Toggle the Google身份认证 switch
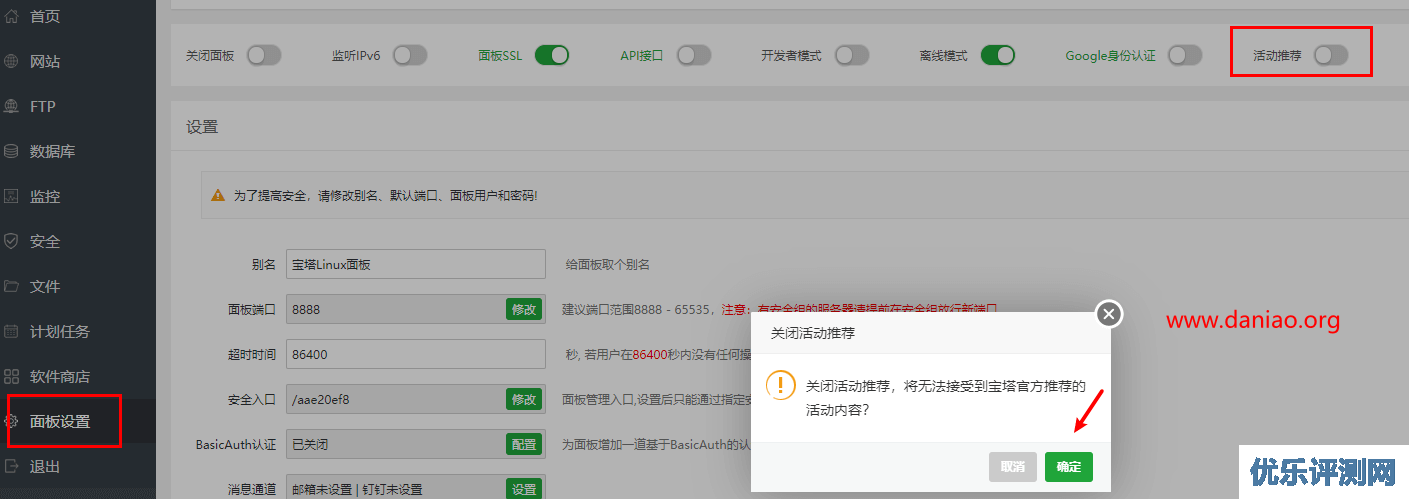The height and width of the screenshot is (499, 1409). click(x=1185, y=55)
